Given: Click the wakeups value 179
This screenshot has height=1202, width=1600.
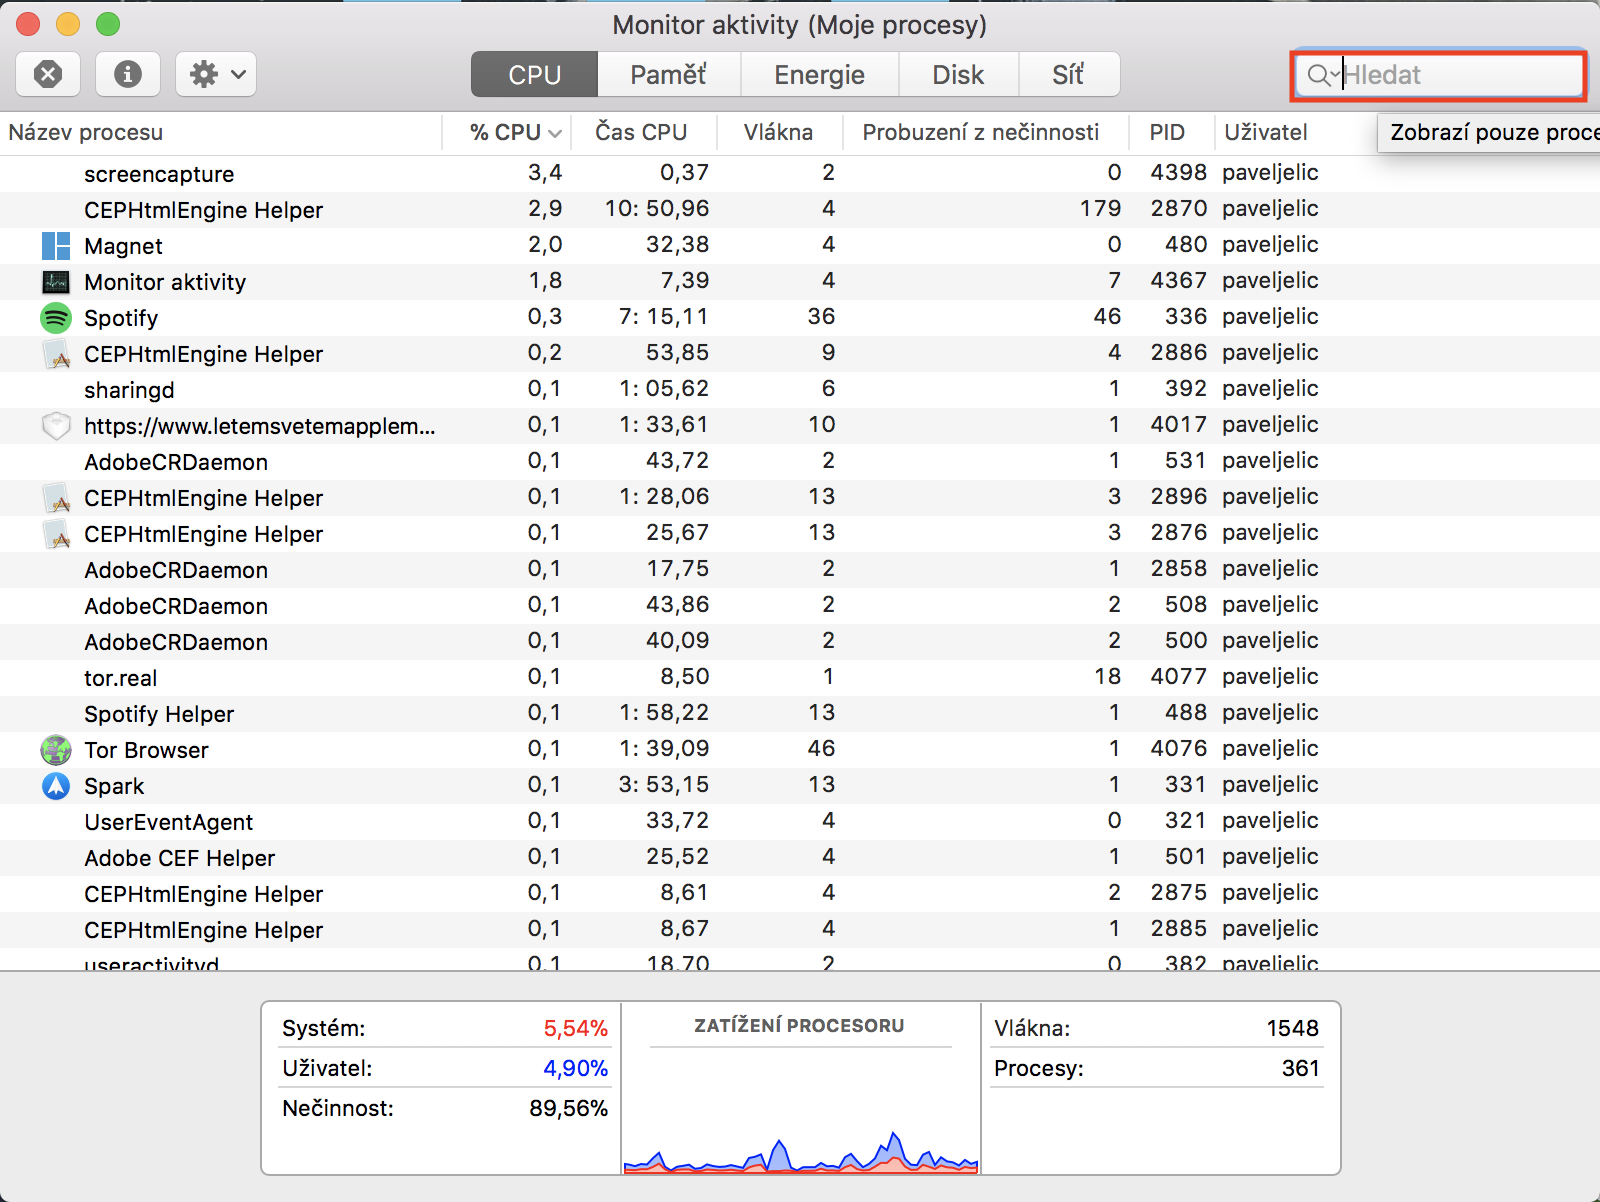Looking at the screenshot, I should pos(1100,208).
